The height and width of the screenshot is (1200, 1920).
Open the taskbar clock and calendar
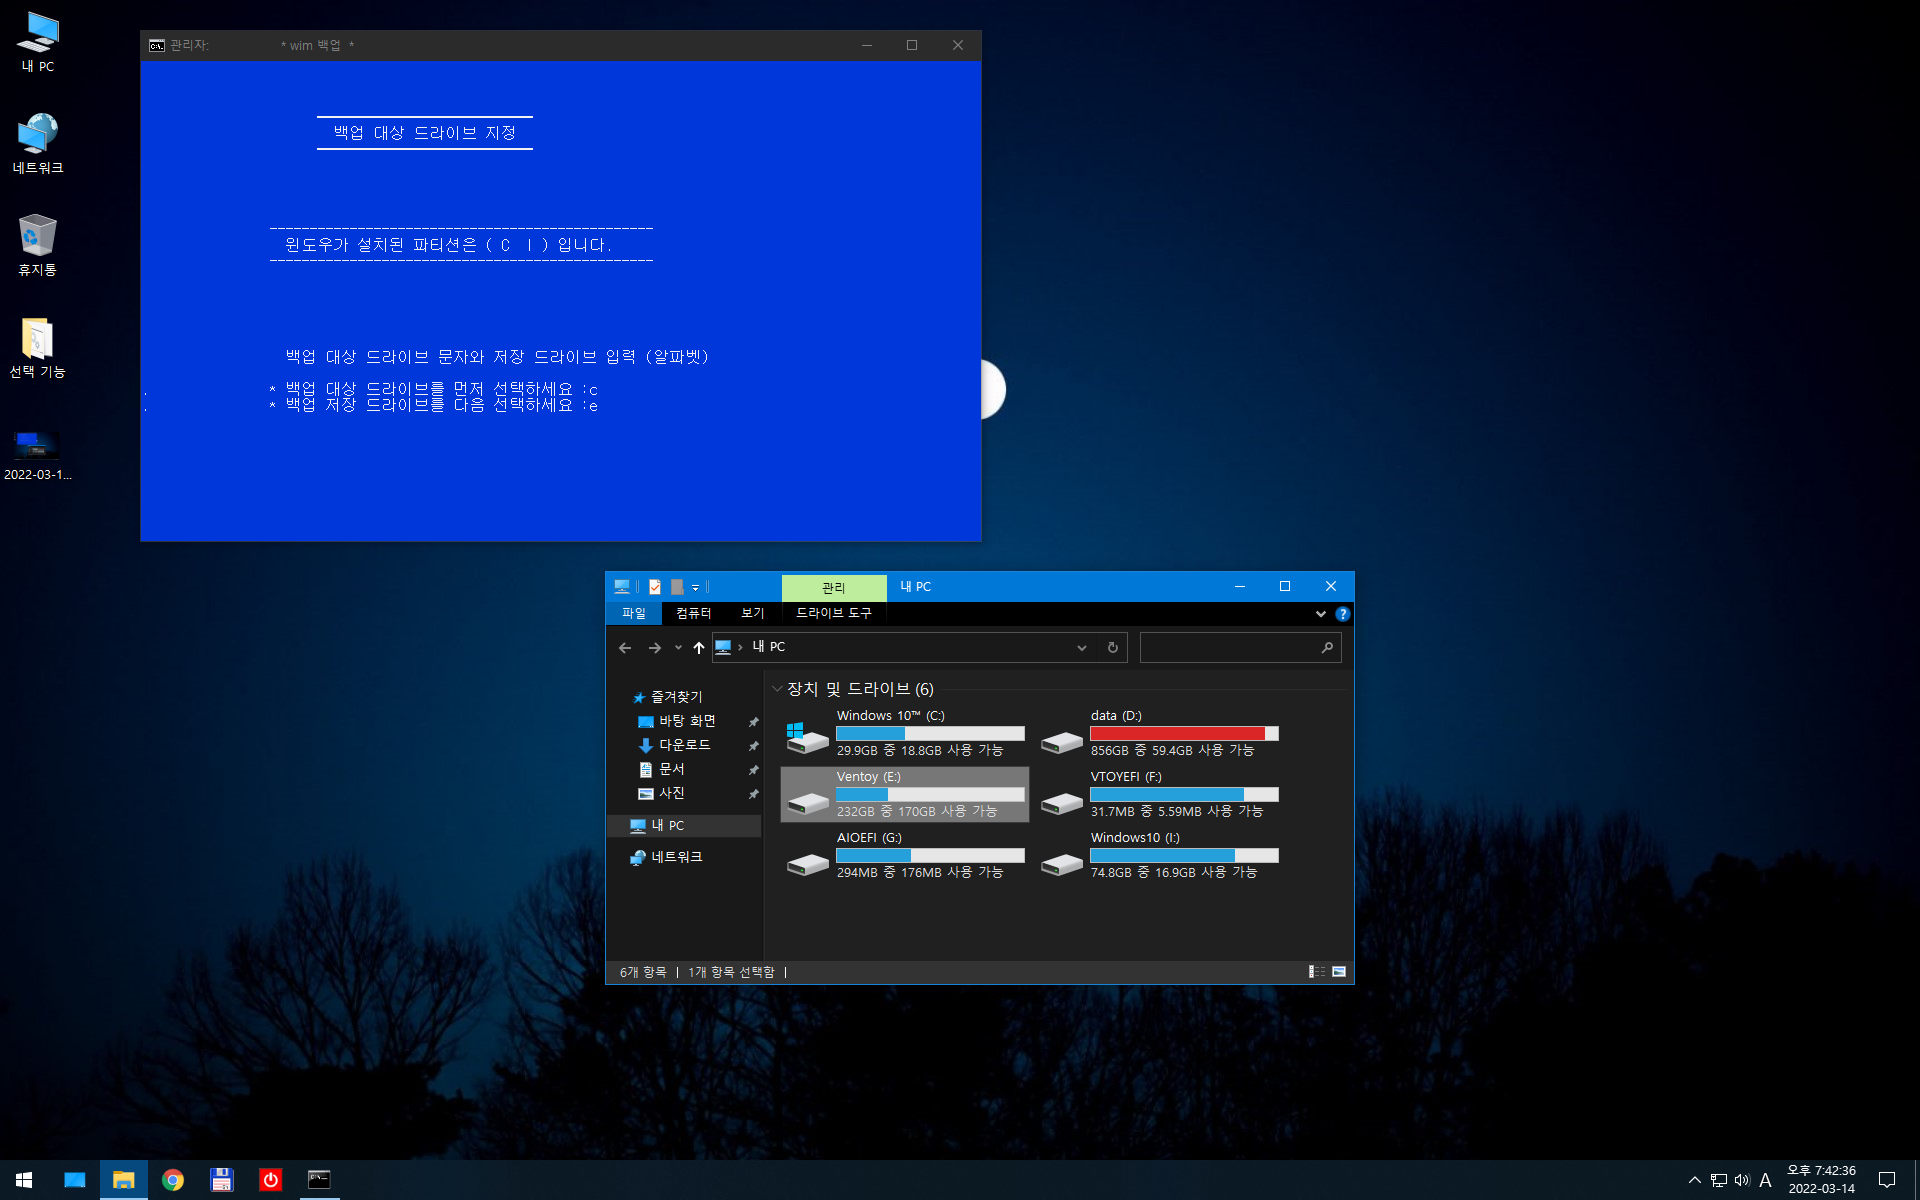(1822, 1180)
